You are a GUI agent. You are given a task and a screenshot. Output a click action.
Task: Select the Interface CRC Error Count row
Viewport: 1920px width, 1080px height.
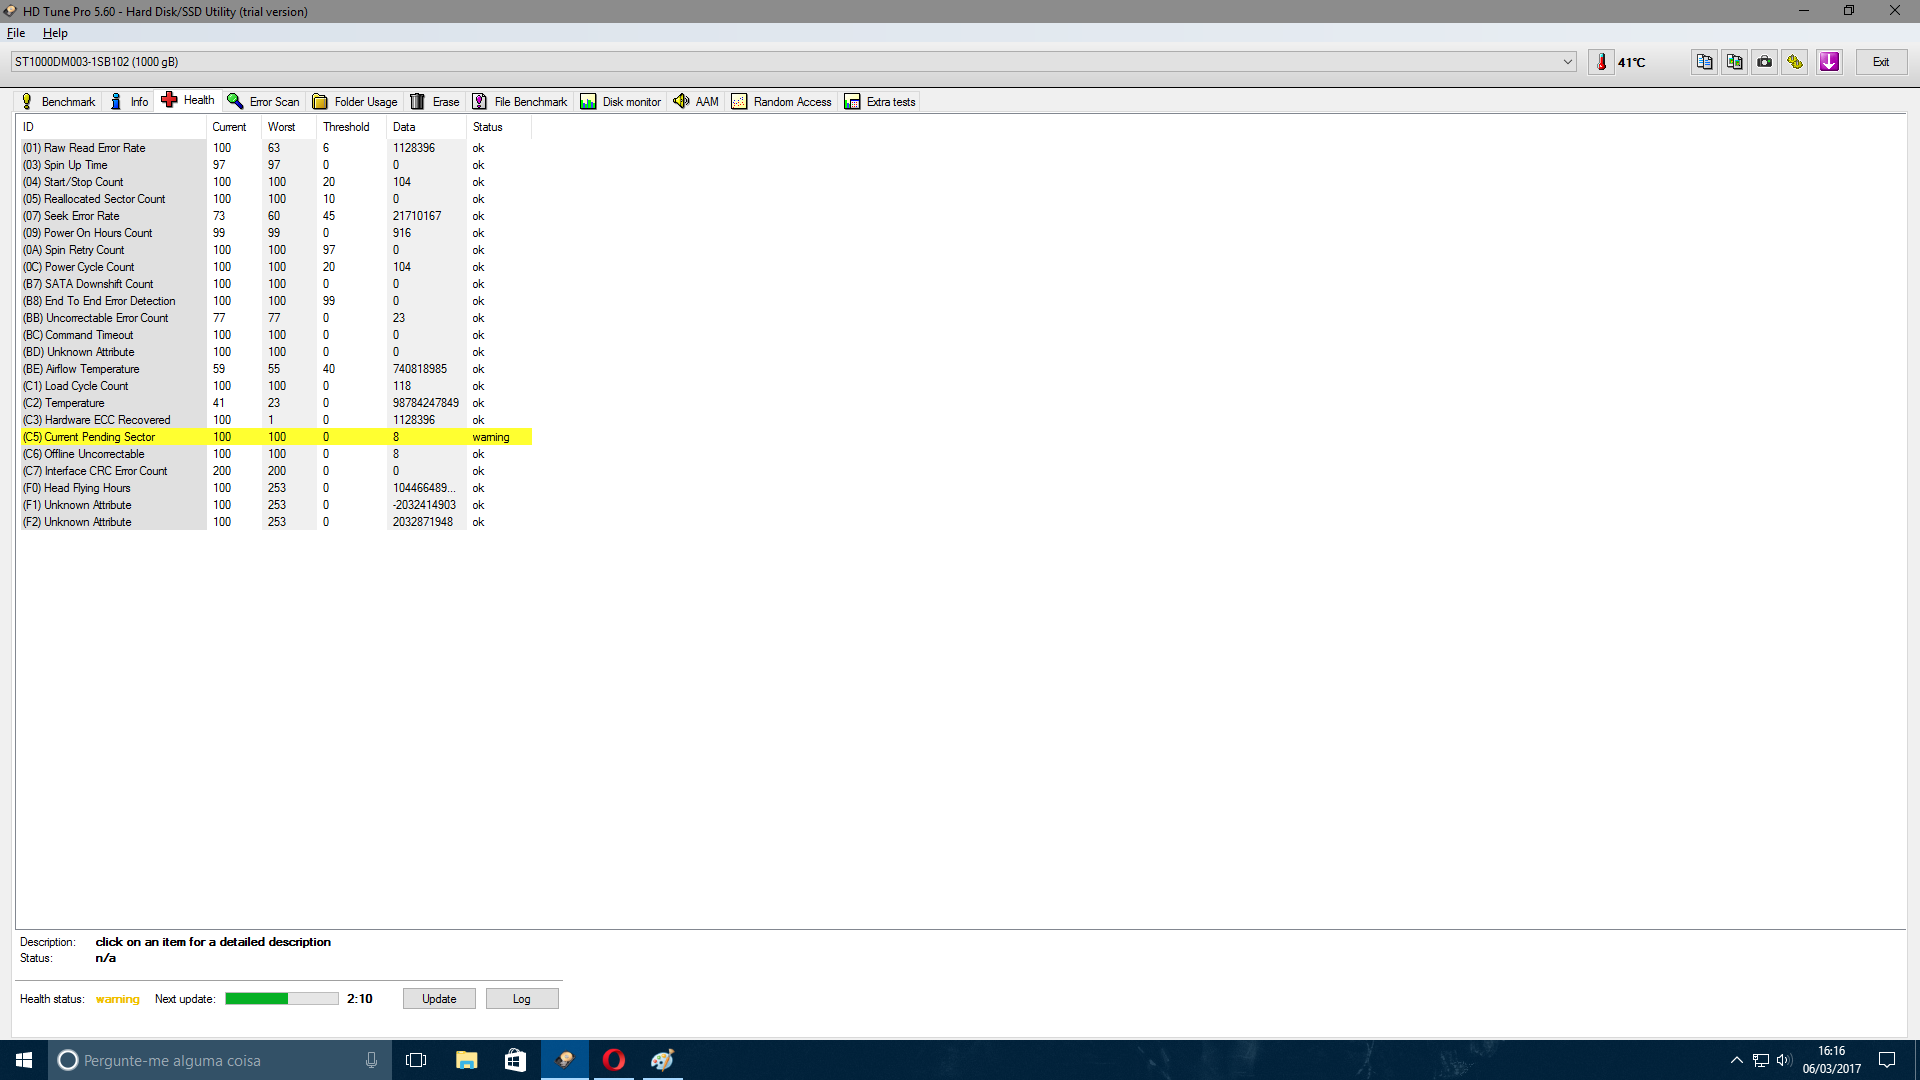point(275,471)
